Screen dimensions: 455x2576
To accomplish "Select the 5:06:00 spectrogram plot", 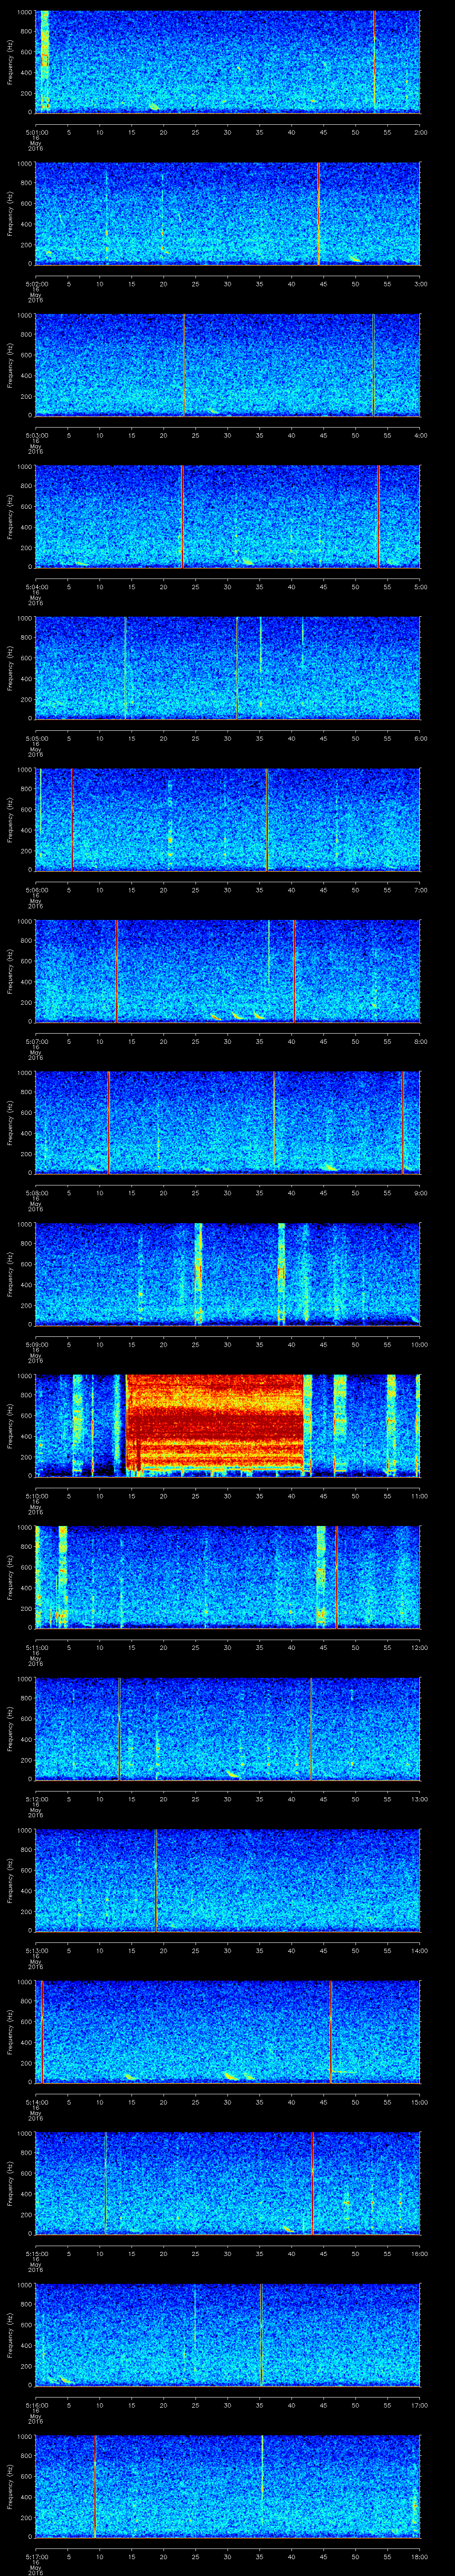I will [x=228, y=819].
